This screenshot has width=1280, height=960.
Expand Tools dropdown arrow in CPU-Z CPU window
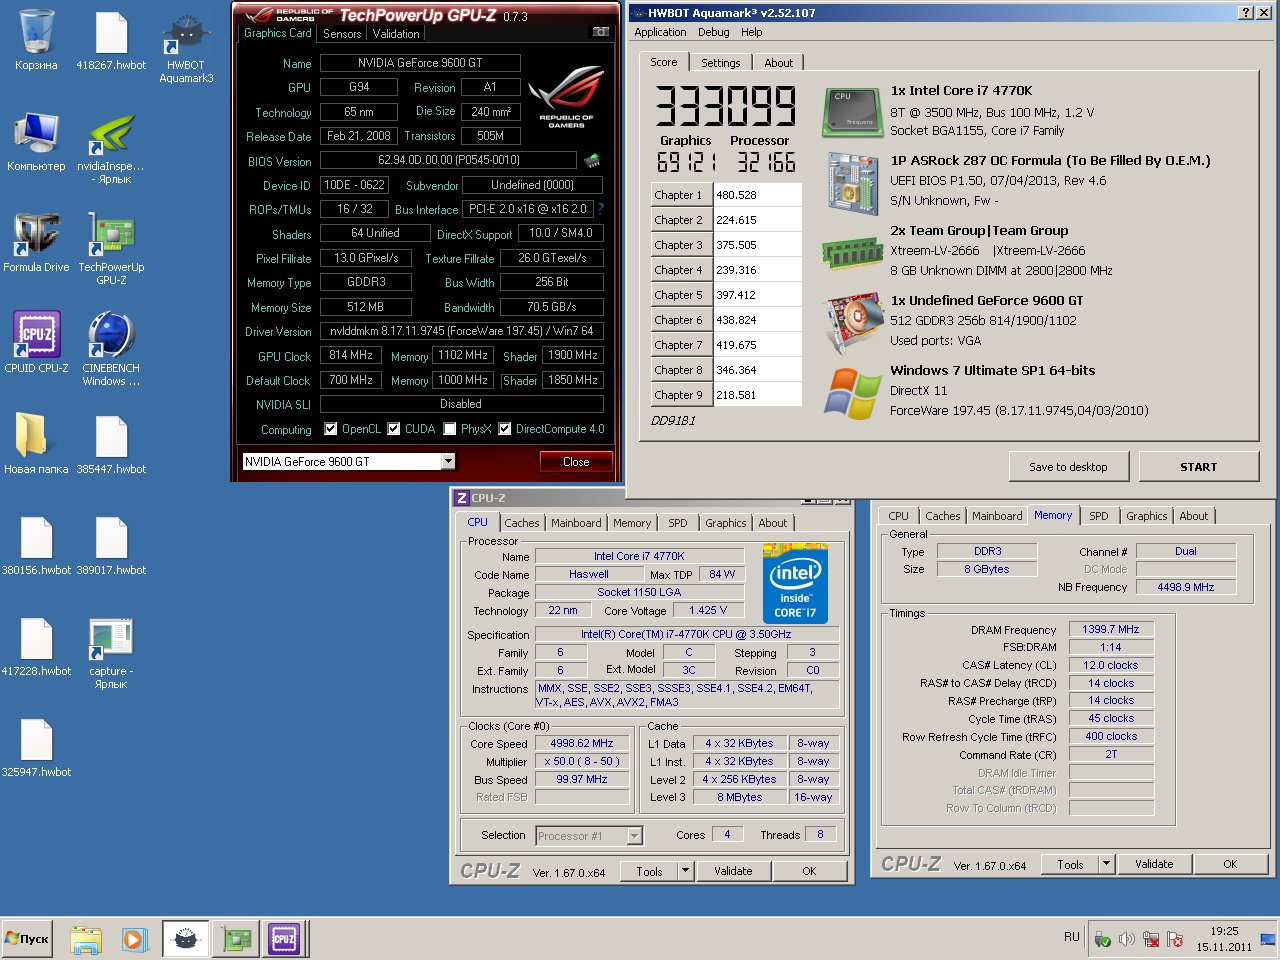point(685,871)
